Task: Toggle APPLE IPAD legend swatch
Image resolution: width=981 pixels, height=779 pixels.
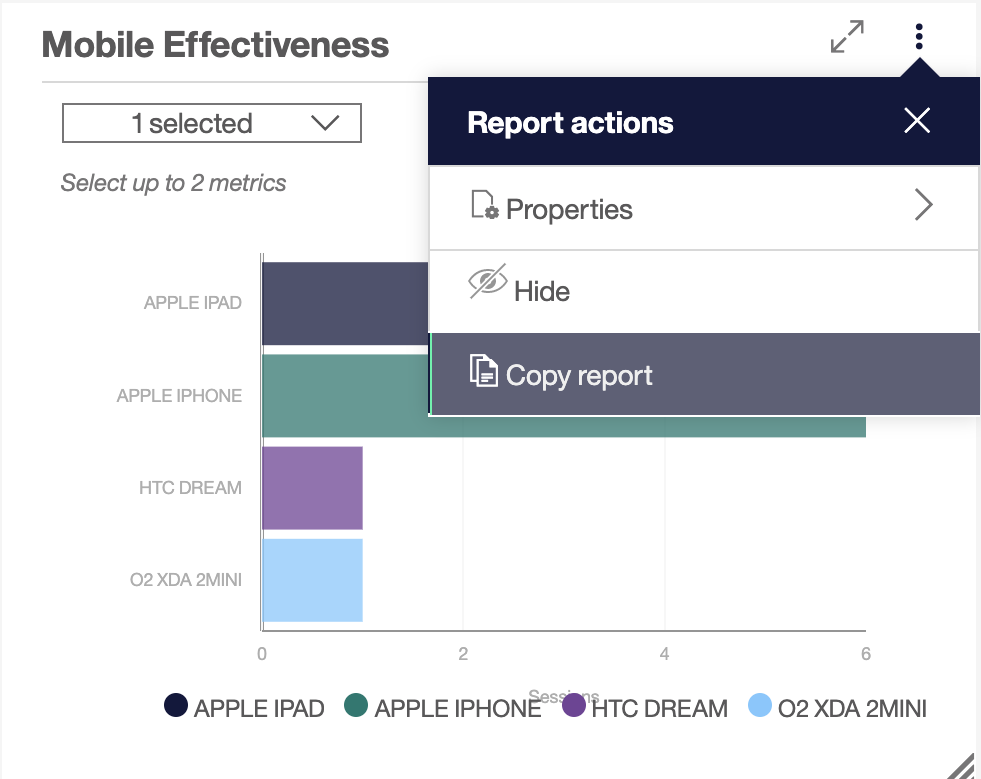Action: click(x=177, y=706)
